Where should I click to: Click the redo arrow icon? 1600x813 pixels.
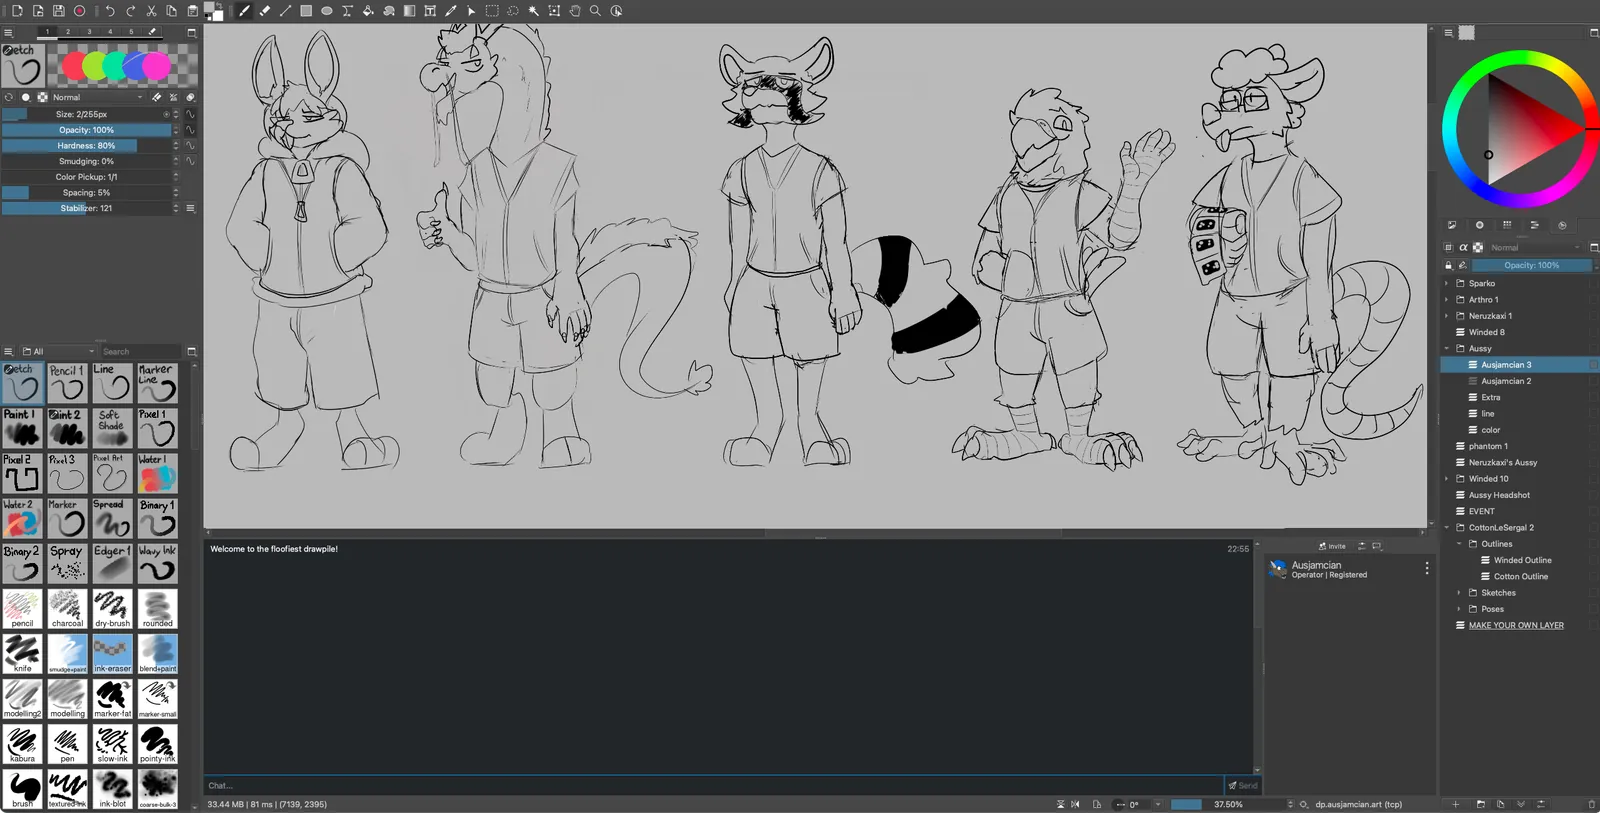(130, 11)
